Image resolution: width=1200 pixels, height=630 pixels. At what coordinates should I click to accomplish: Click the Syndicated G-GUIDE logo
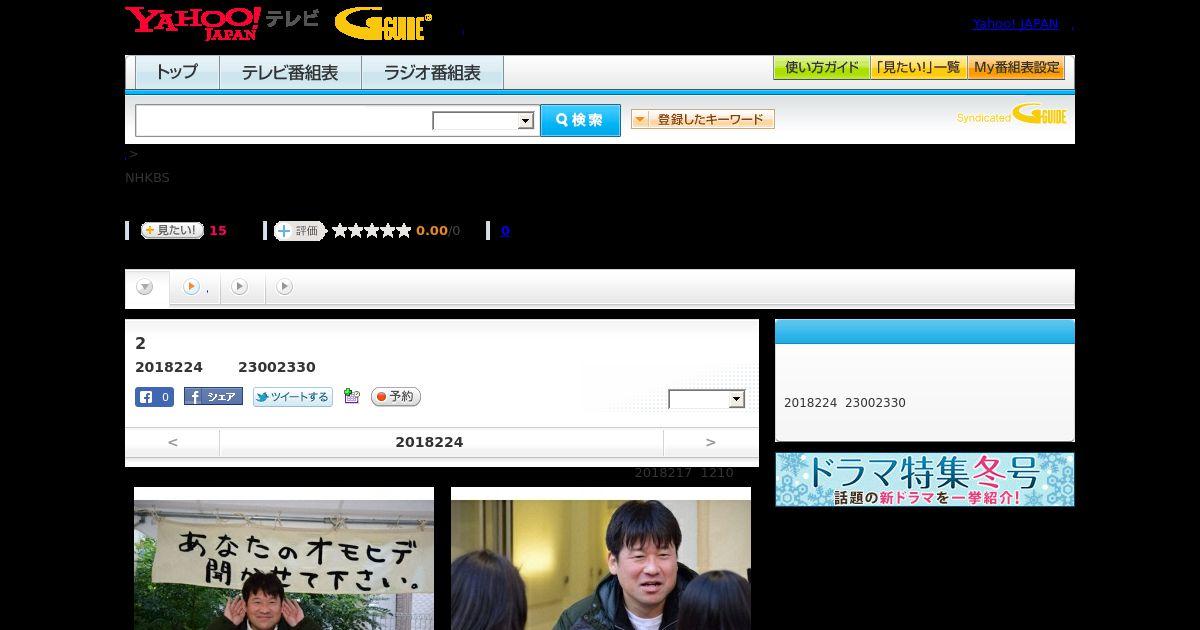pyautogui.click(x=1011, y=115)
